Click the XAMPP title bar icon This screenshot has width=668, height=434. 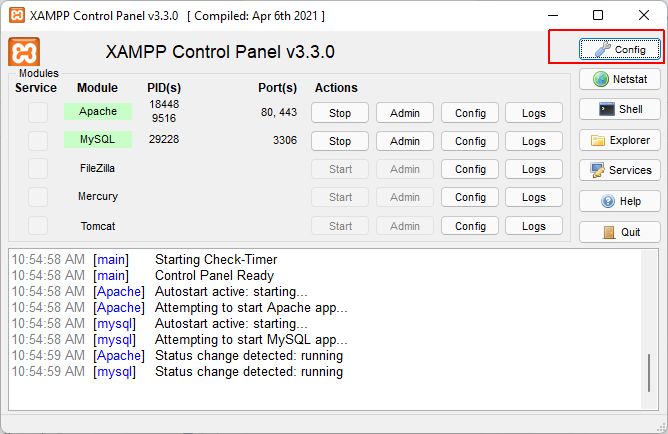click(17, 16)
